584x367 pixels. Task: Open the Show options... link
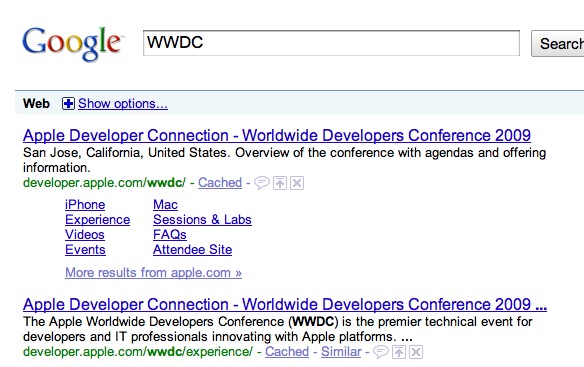click(123, 104)
